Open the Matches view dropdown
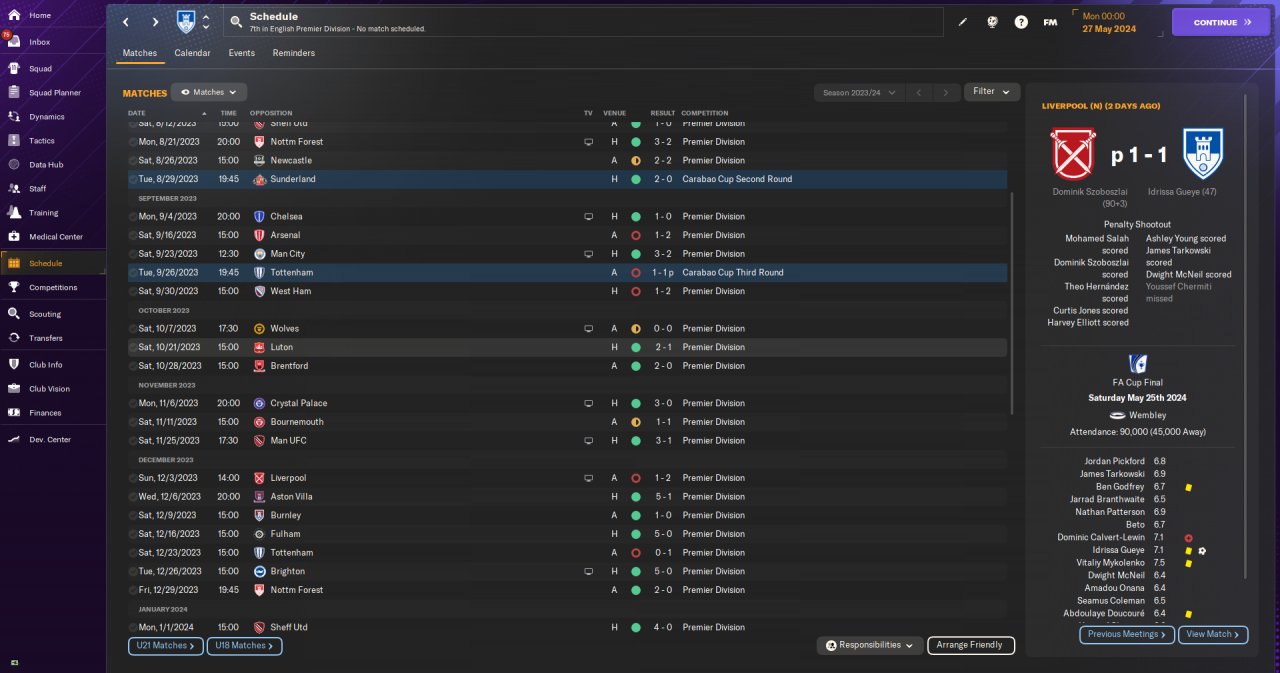 coord(209,92)
